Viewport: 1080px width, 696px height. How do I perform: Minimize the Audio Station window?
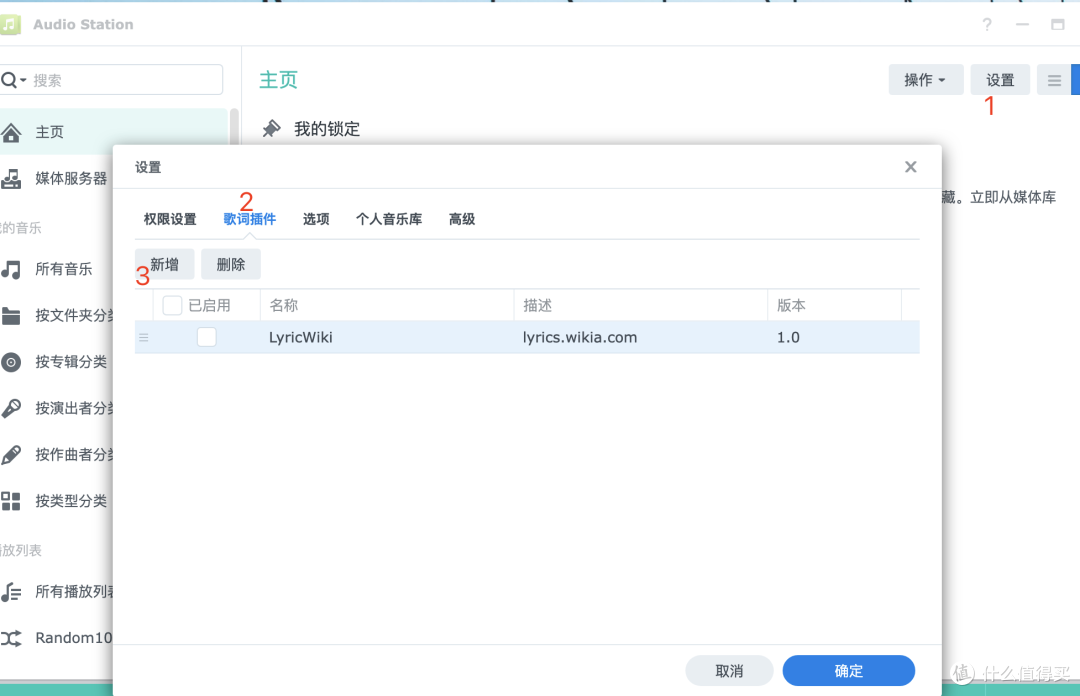click(1022, 25)
